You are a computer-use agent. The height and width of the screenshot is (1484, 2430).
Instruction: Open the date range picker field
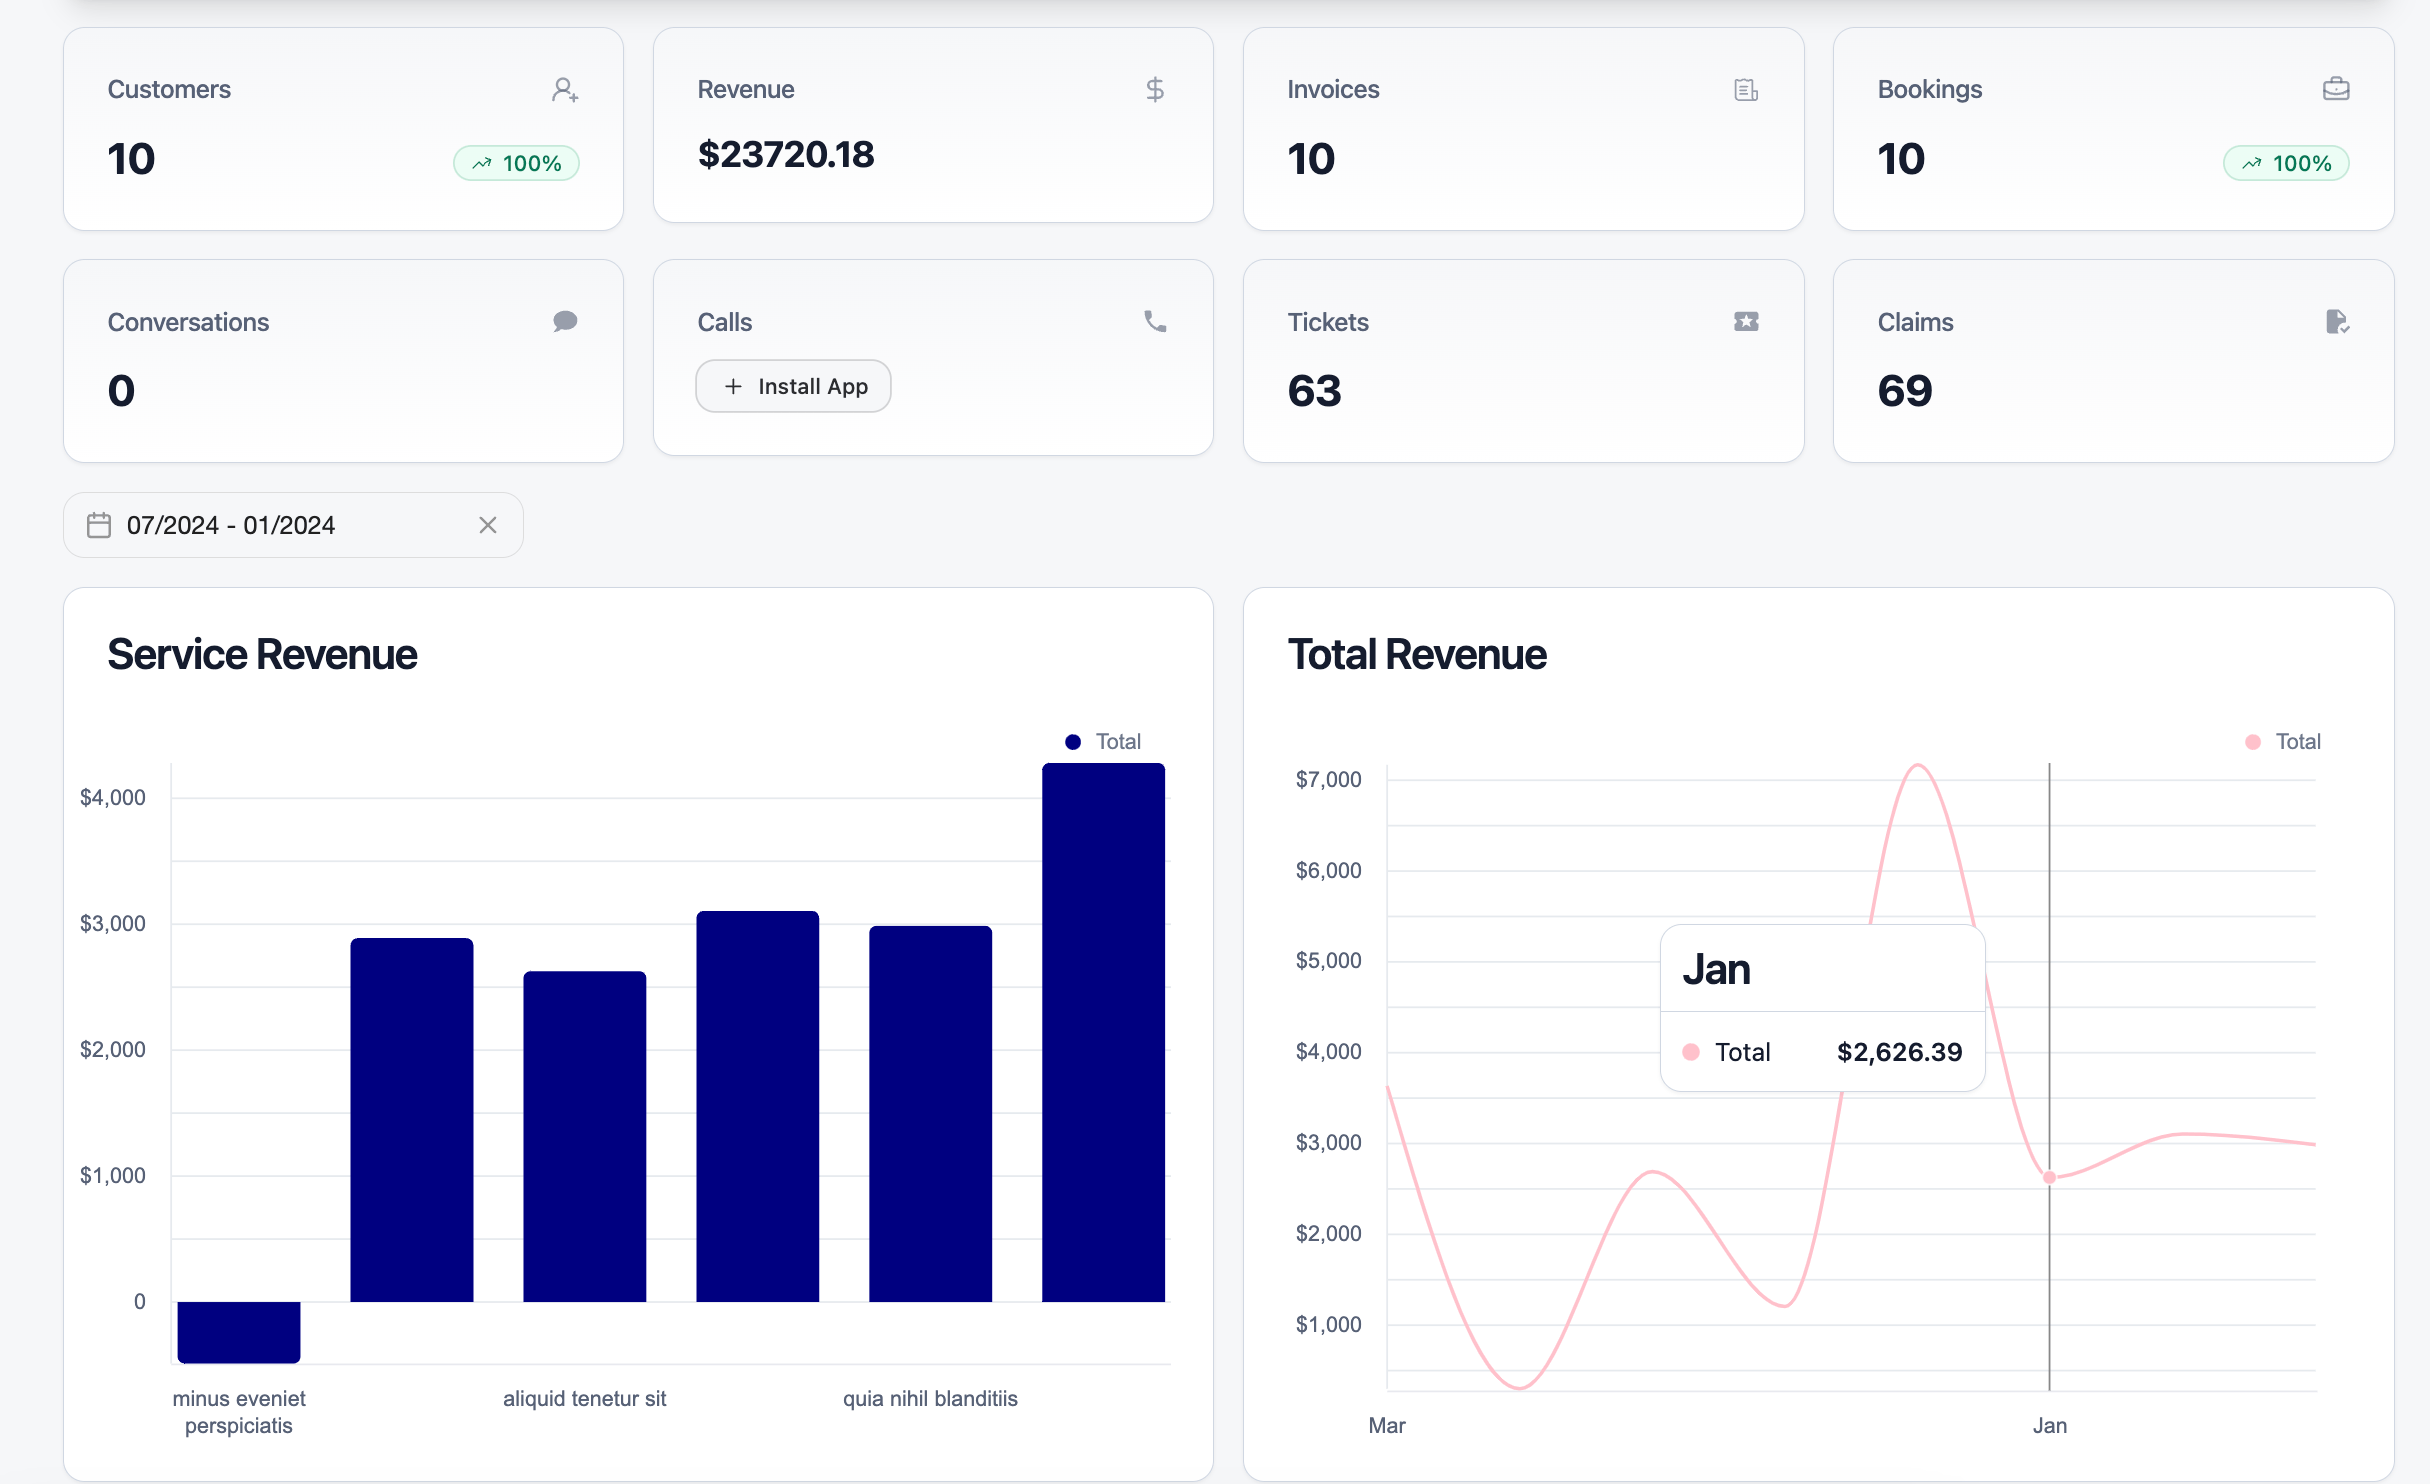[293, 525]
